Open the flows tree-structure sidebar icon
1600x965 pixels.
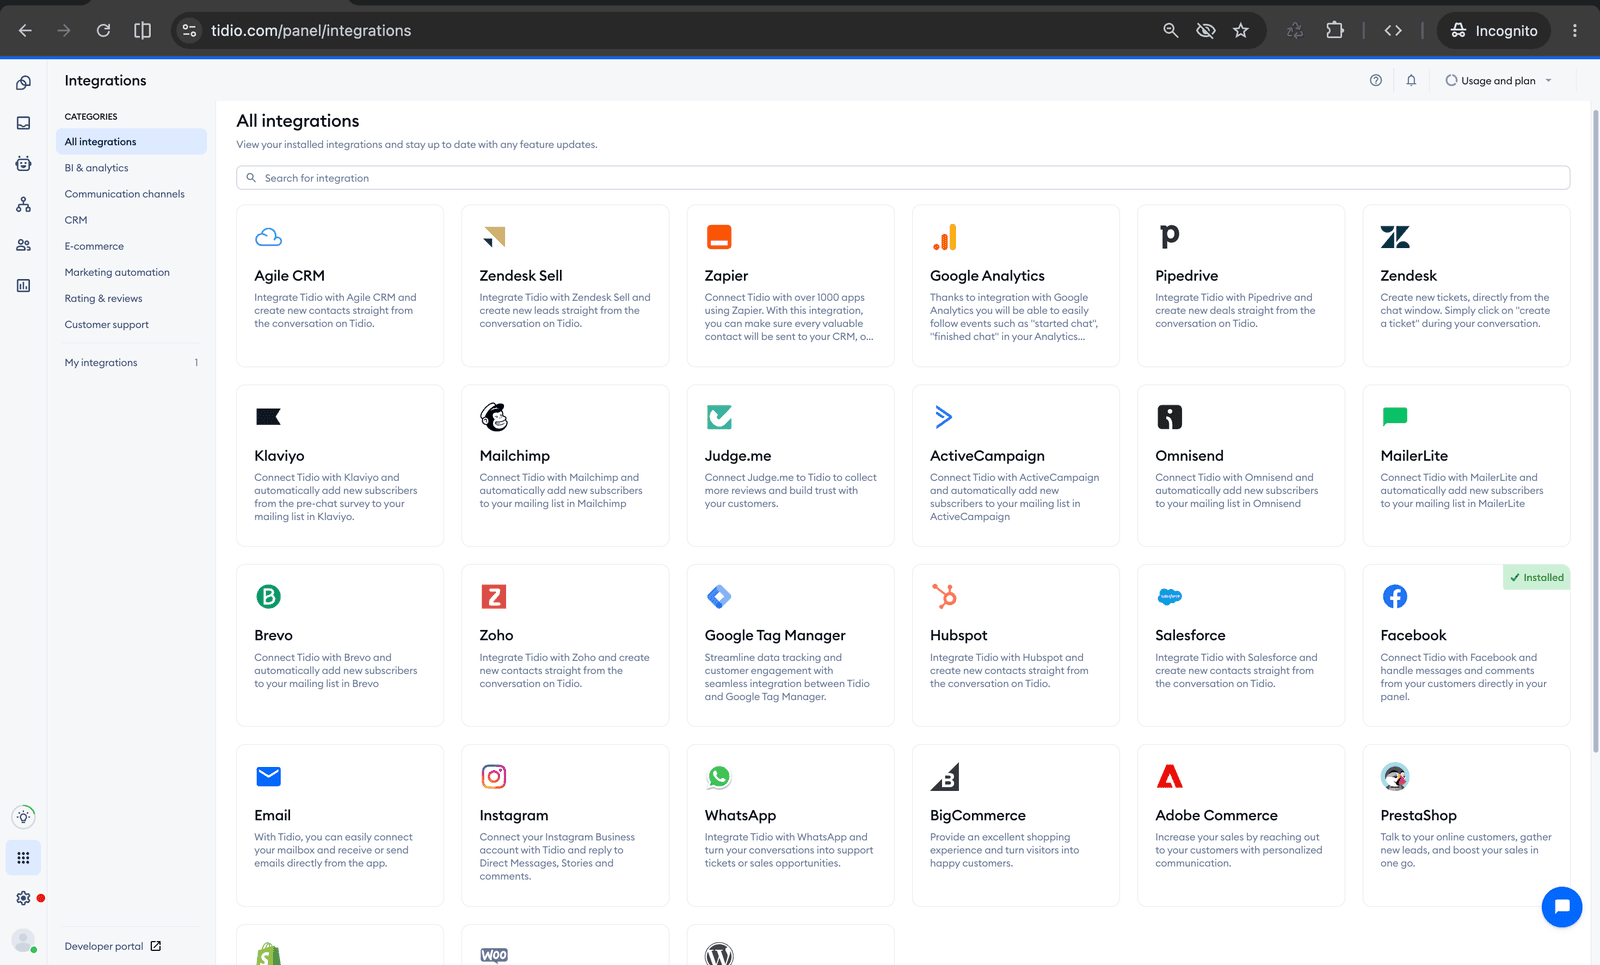pyautogui.click(x=23, y=204)
